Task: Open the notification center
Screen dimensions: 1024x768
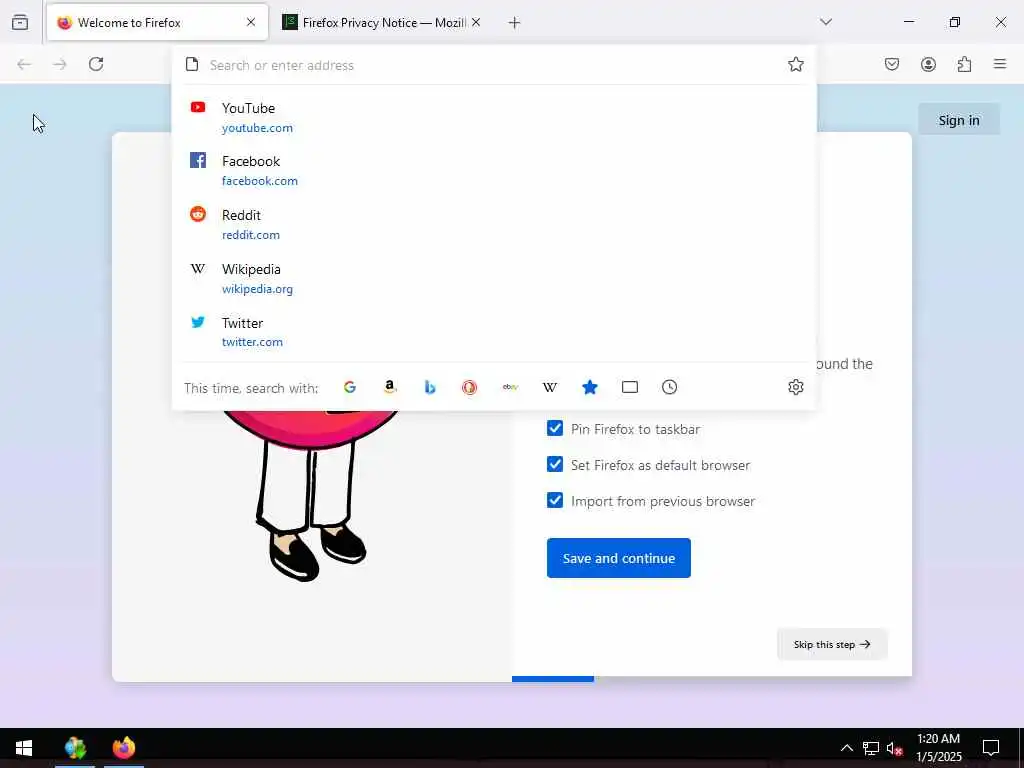Action: click(991, 748)
